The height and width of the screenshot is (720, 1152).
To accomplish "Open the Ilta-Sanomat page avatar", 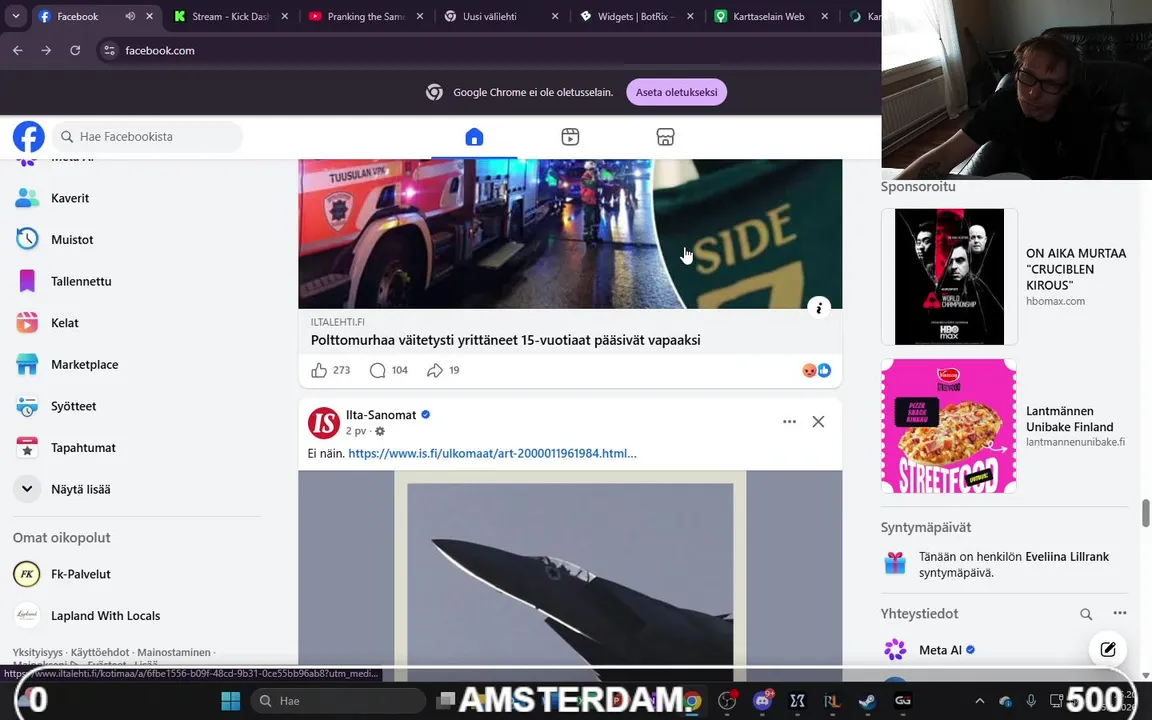I will [323, 422].
